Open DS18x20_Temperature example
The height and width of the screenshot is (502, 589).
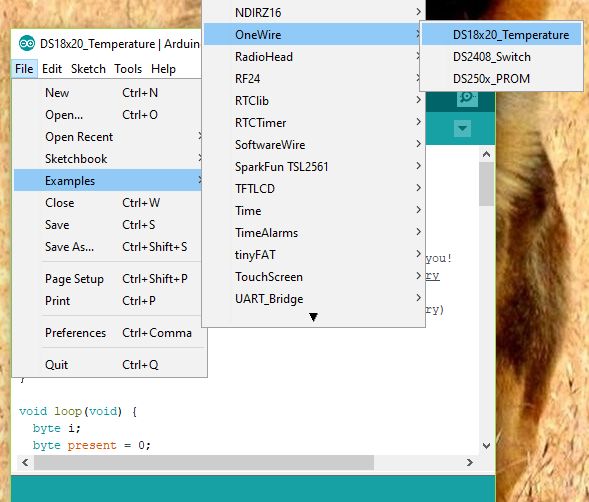(x=501, y=35)
